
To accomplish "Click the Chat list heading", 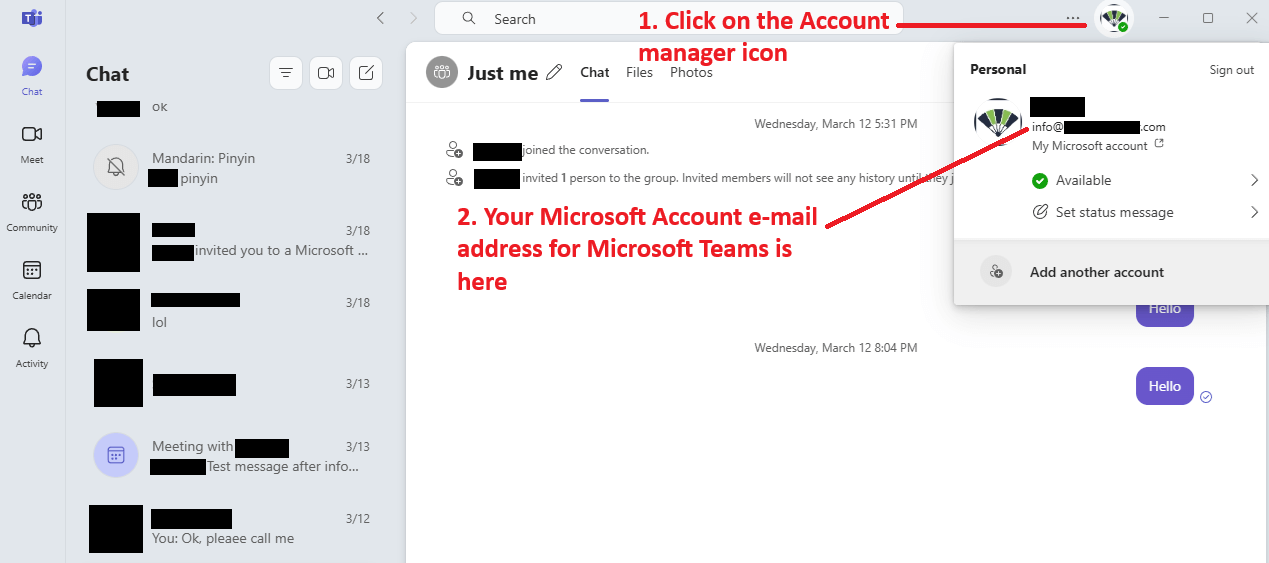I will pos(108,74).
